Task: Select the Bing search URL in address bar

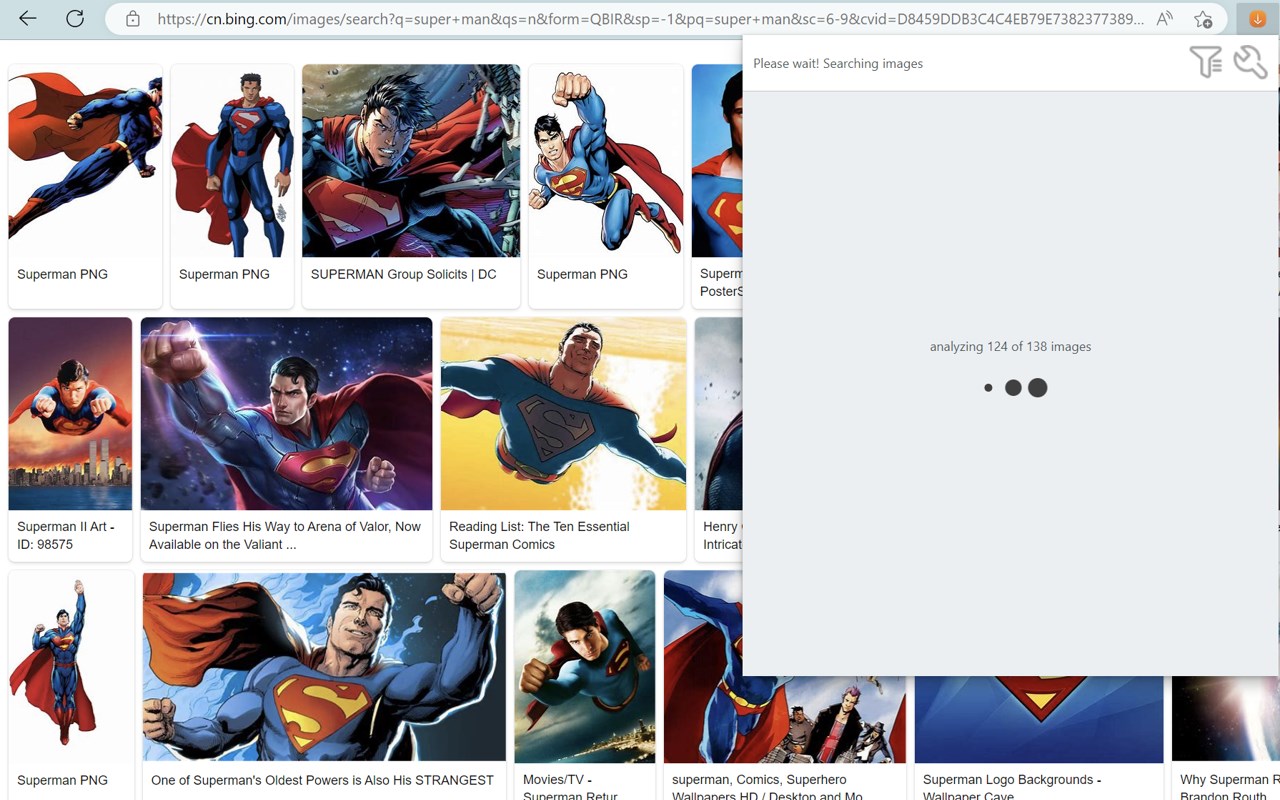Action: point(650,19)
